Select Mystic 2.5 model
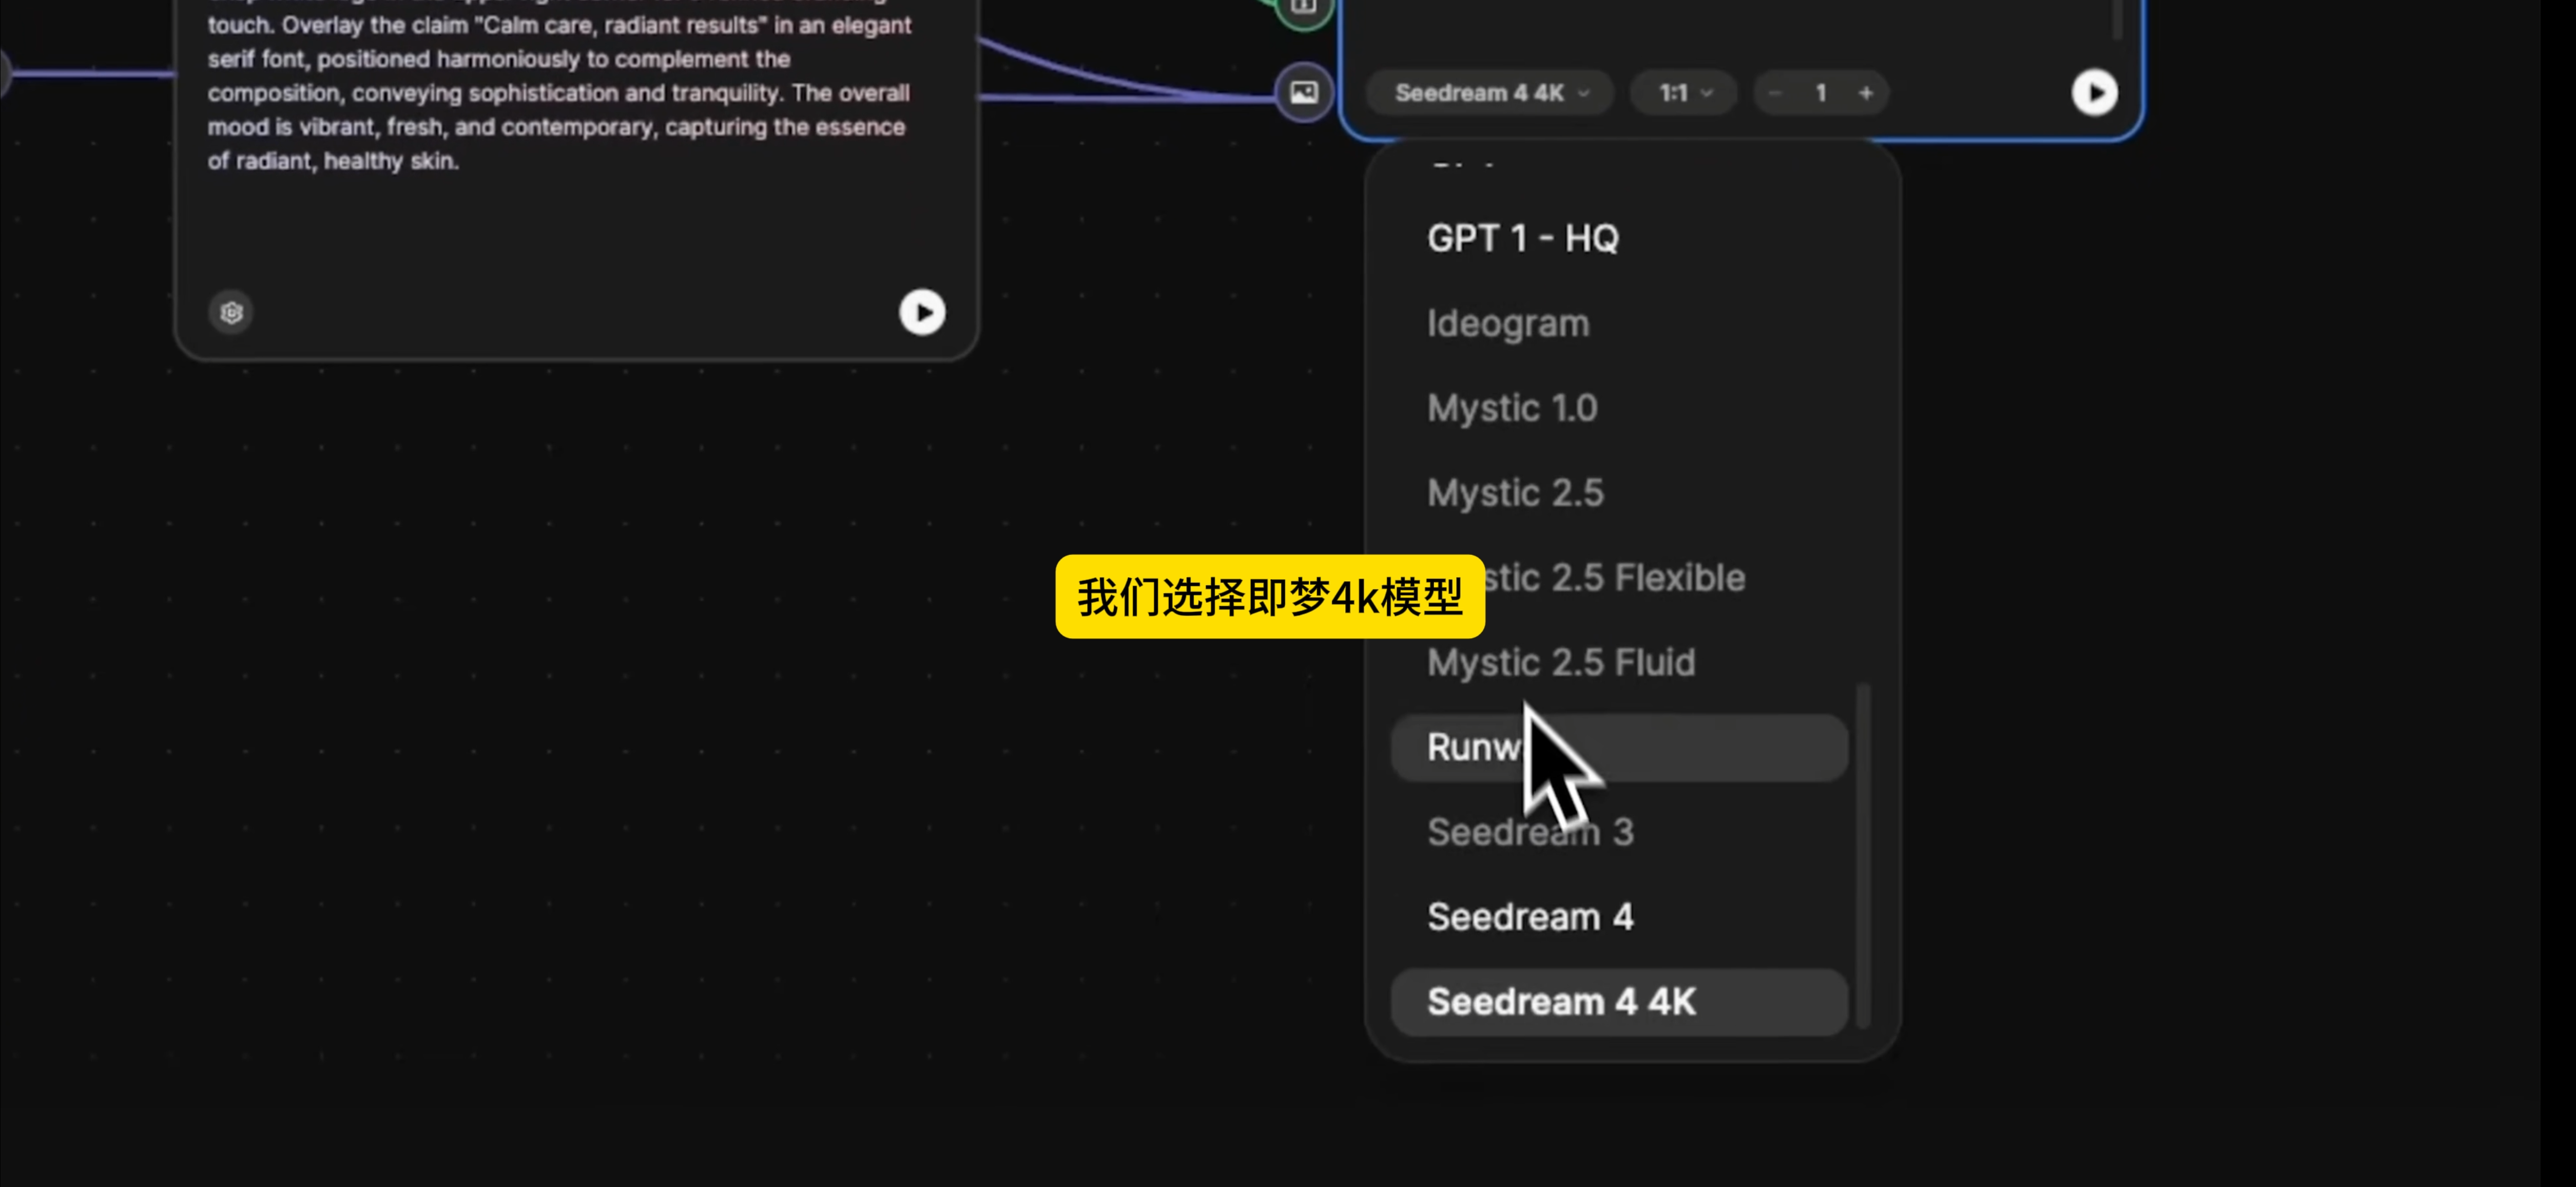 [1619, 493]
